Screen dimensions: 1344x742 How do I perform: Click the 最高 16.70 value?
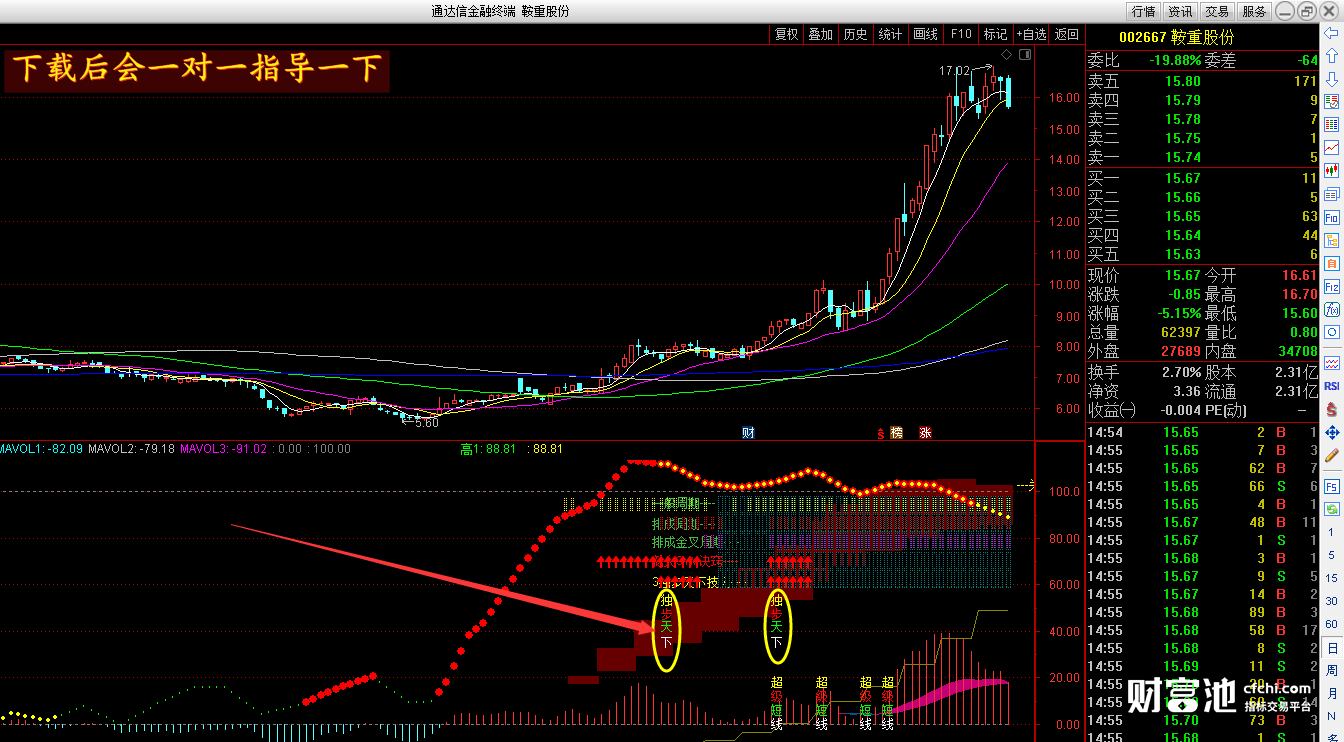point(1299,294)
